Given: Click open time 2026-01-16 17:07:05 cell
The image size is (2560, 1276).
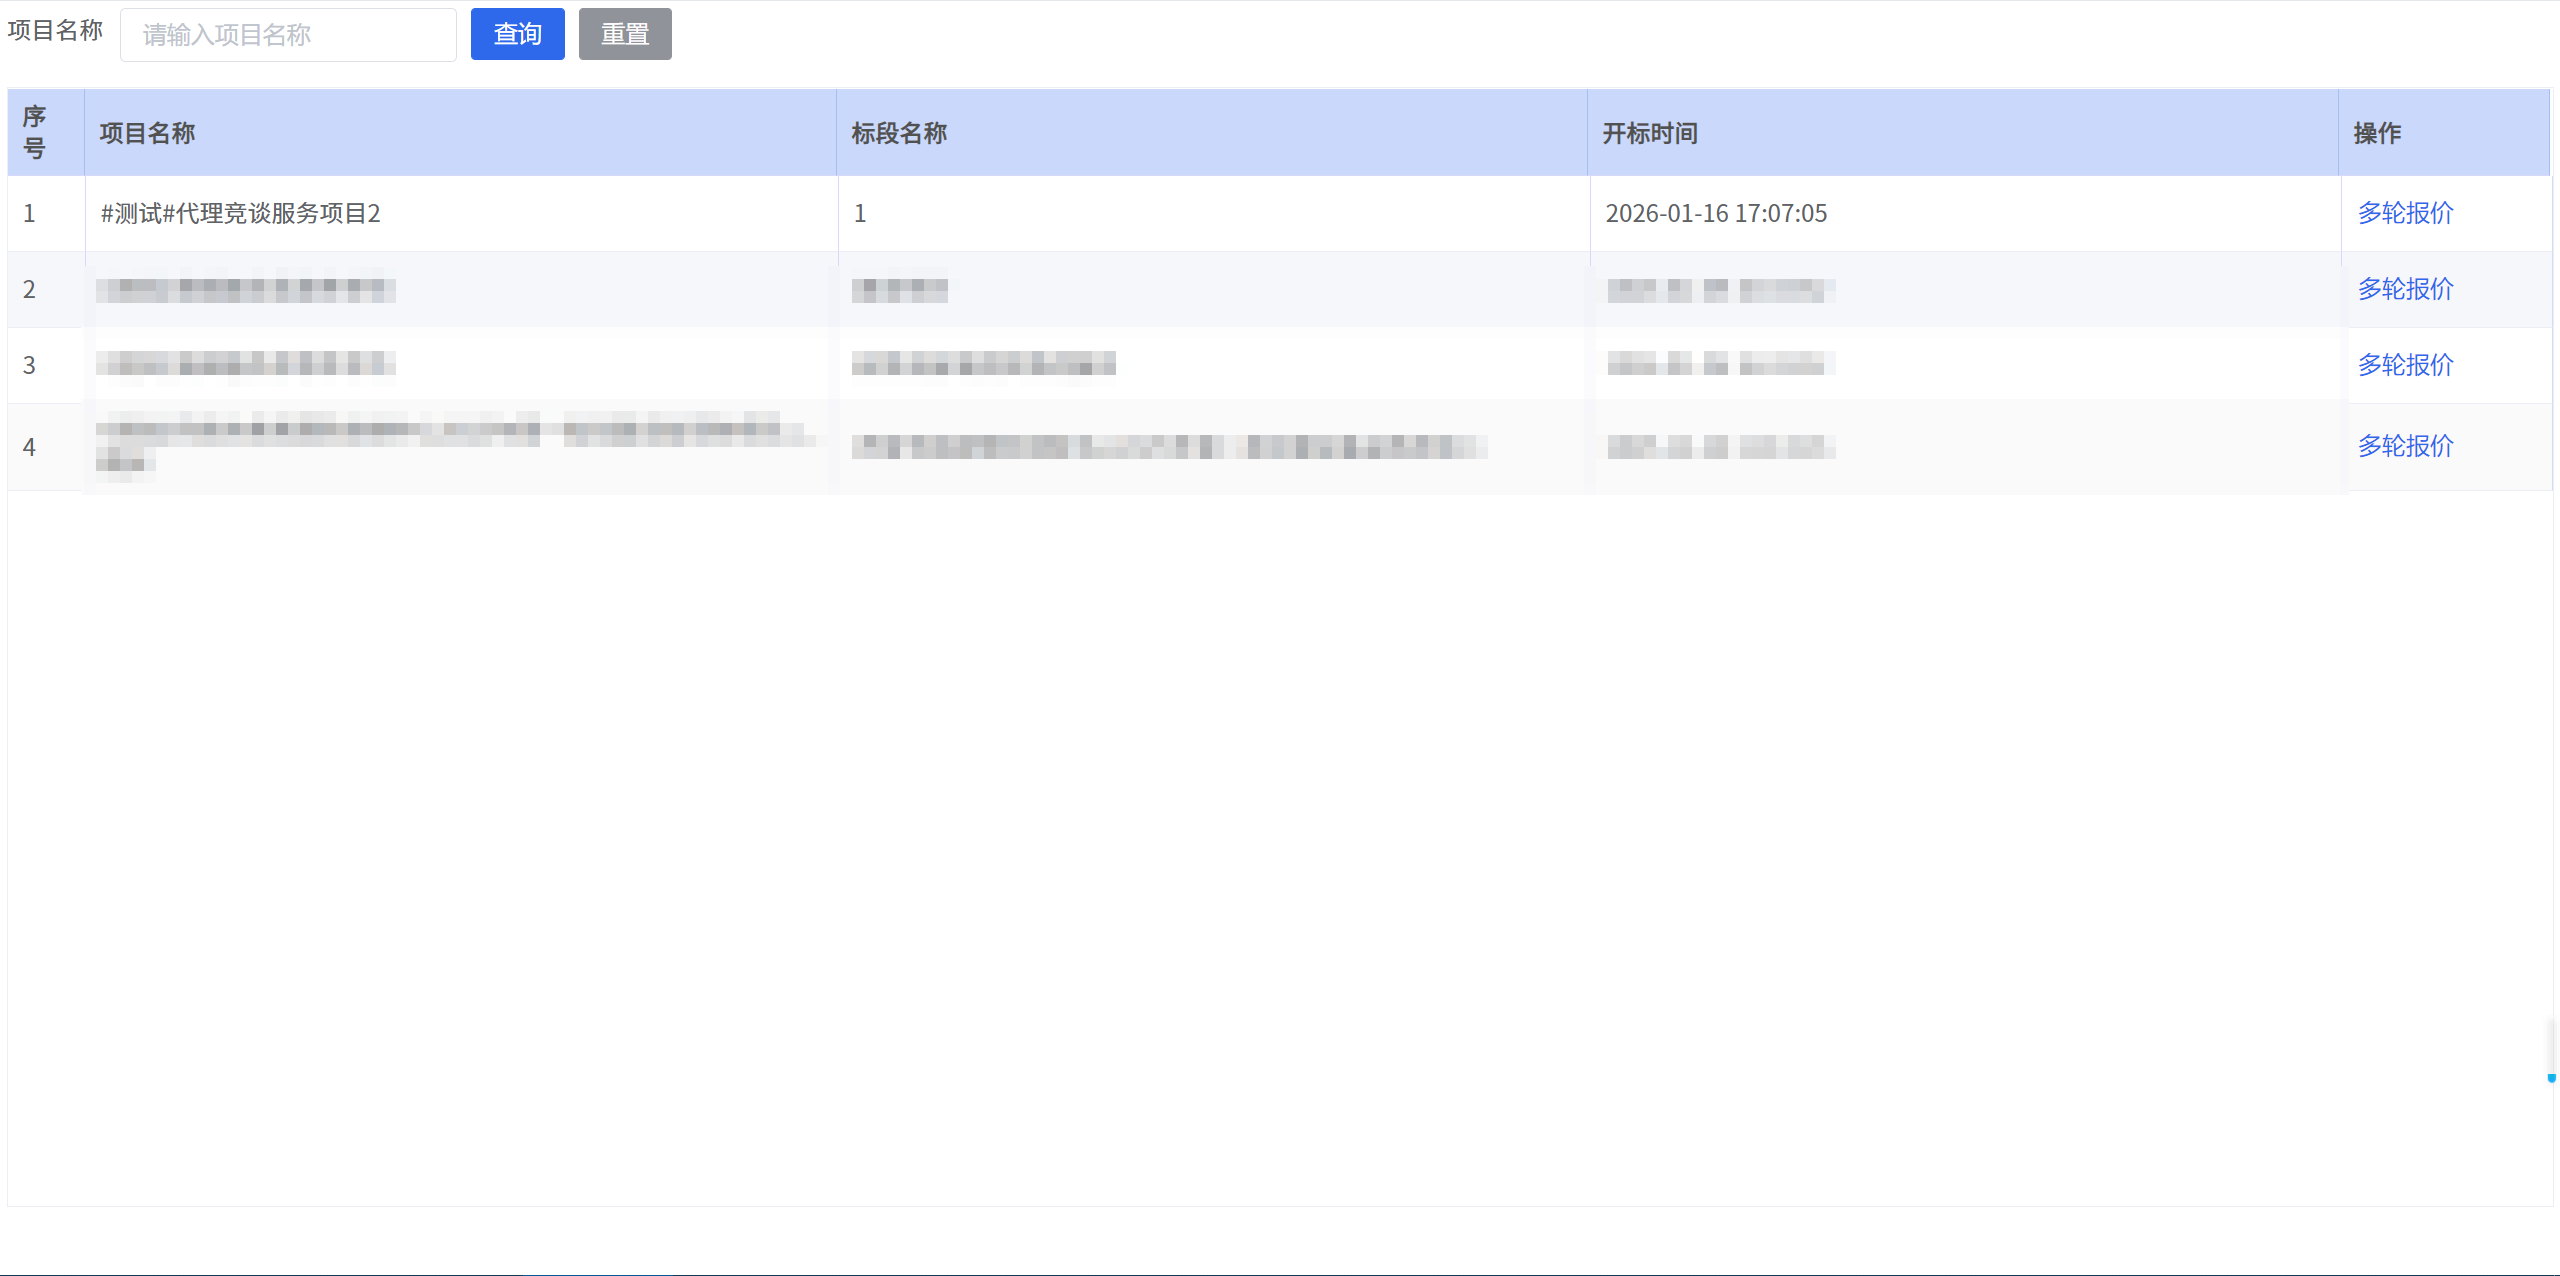Looking at the screenshot, I should (x=1716, y=213).
